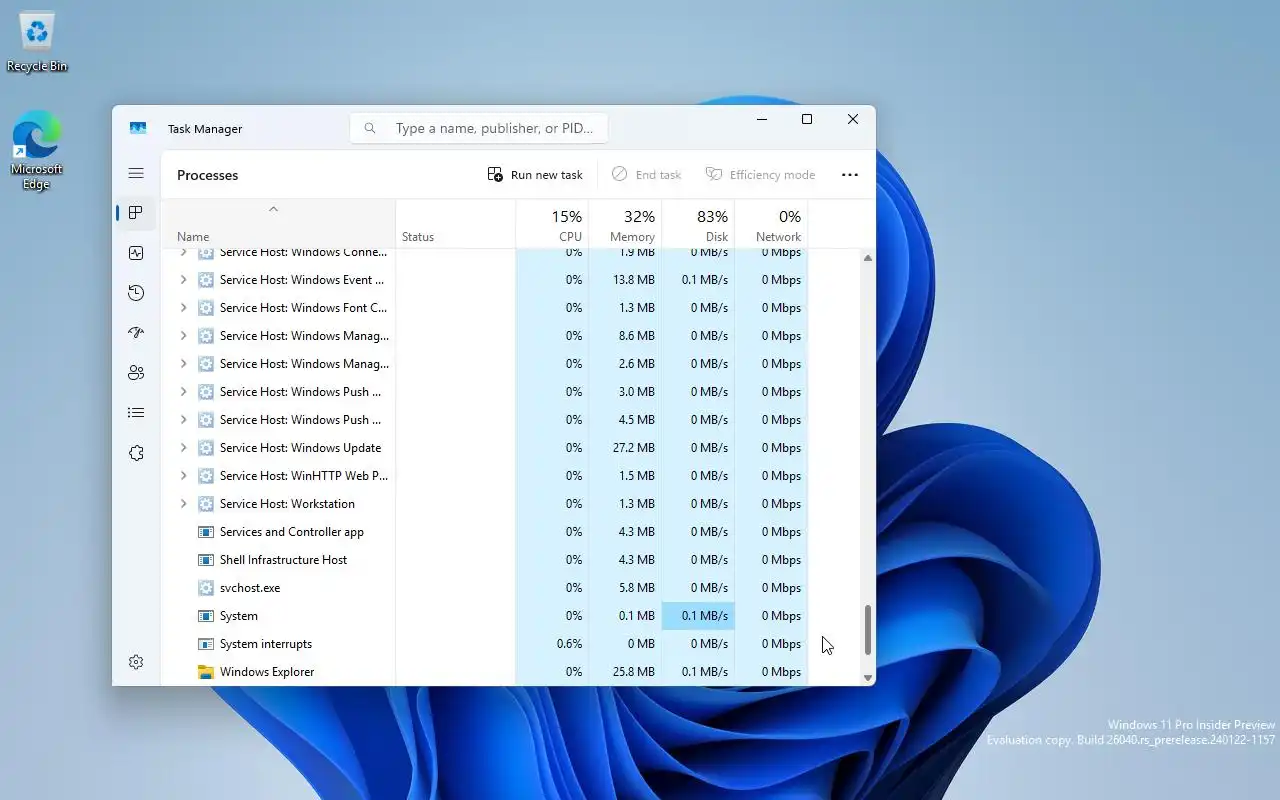Expand Service Host: Workstation row
The height and width of the screenshot is (800, 1280).
[183, 504]
